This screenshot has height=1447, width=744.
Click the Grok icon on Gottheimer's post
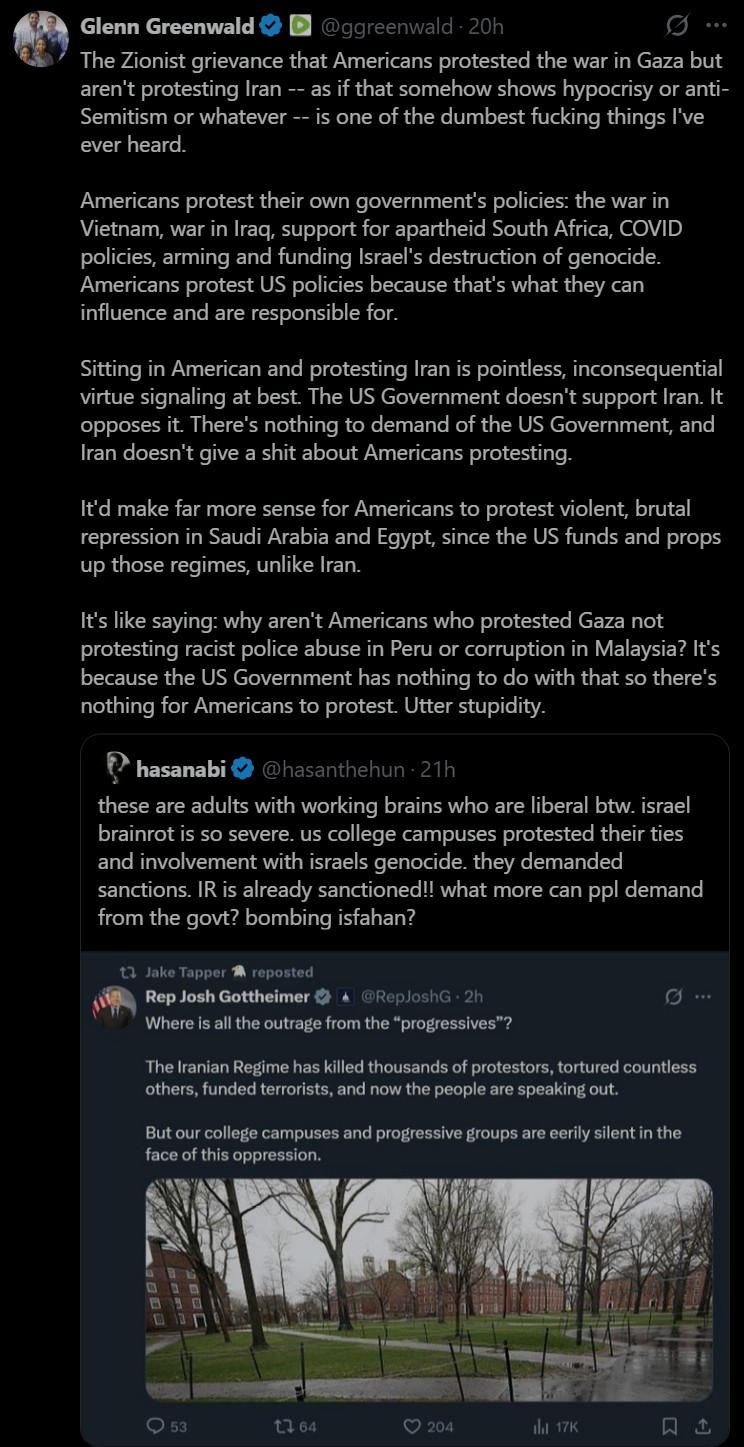click(x=674, y=996)
